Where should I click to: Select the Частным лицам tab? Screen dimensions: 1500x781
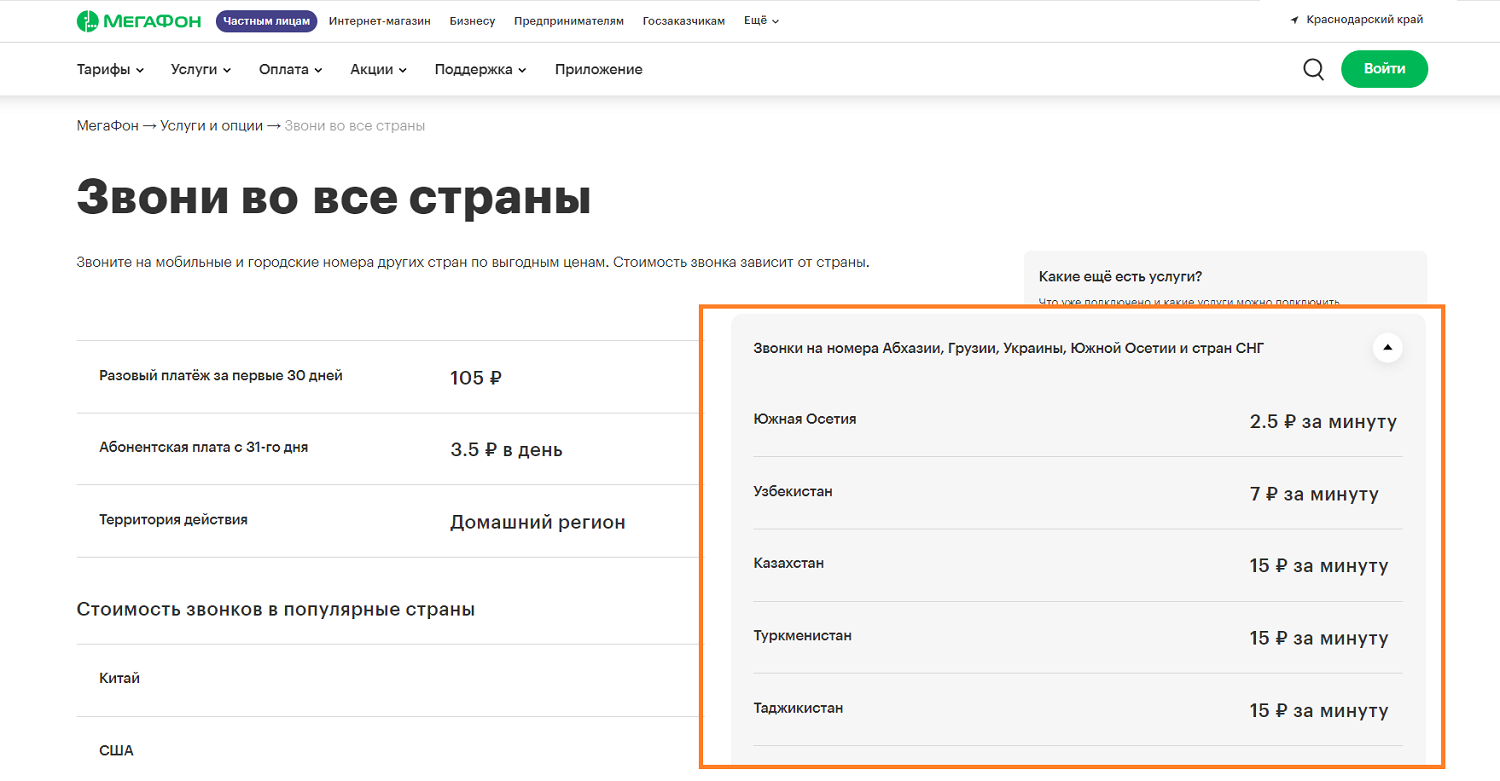coord(266,21)
